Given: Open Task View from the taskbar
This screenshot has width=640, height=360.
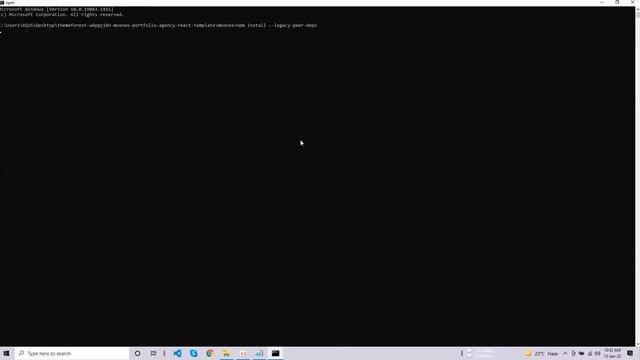Looking at the screenshot, I should coord(153,353).
